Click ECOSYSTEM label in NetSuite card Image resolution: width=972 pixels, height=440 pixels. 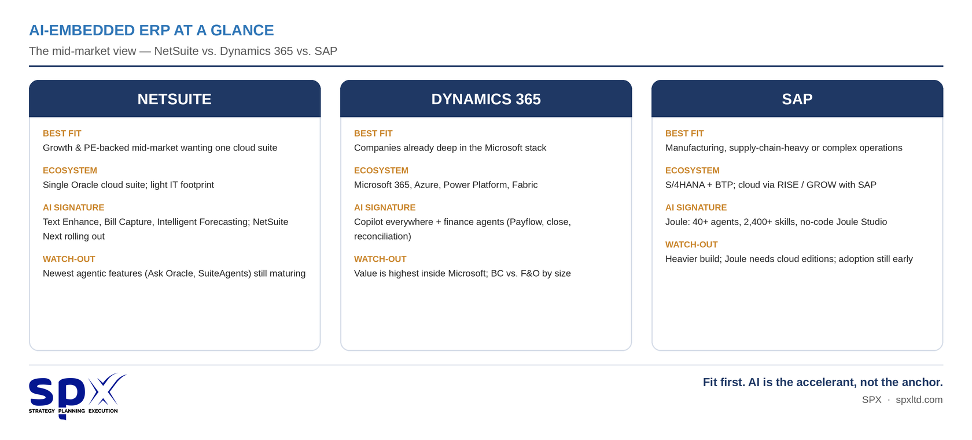pyautogui.click(x=70, y=170)
